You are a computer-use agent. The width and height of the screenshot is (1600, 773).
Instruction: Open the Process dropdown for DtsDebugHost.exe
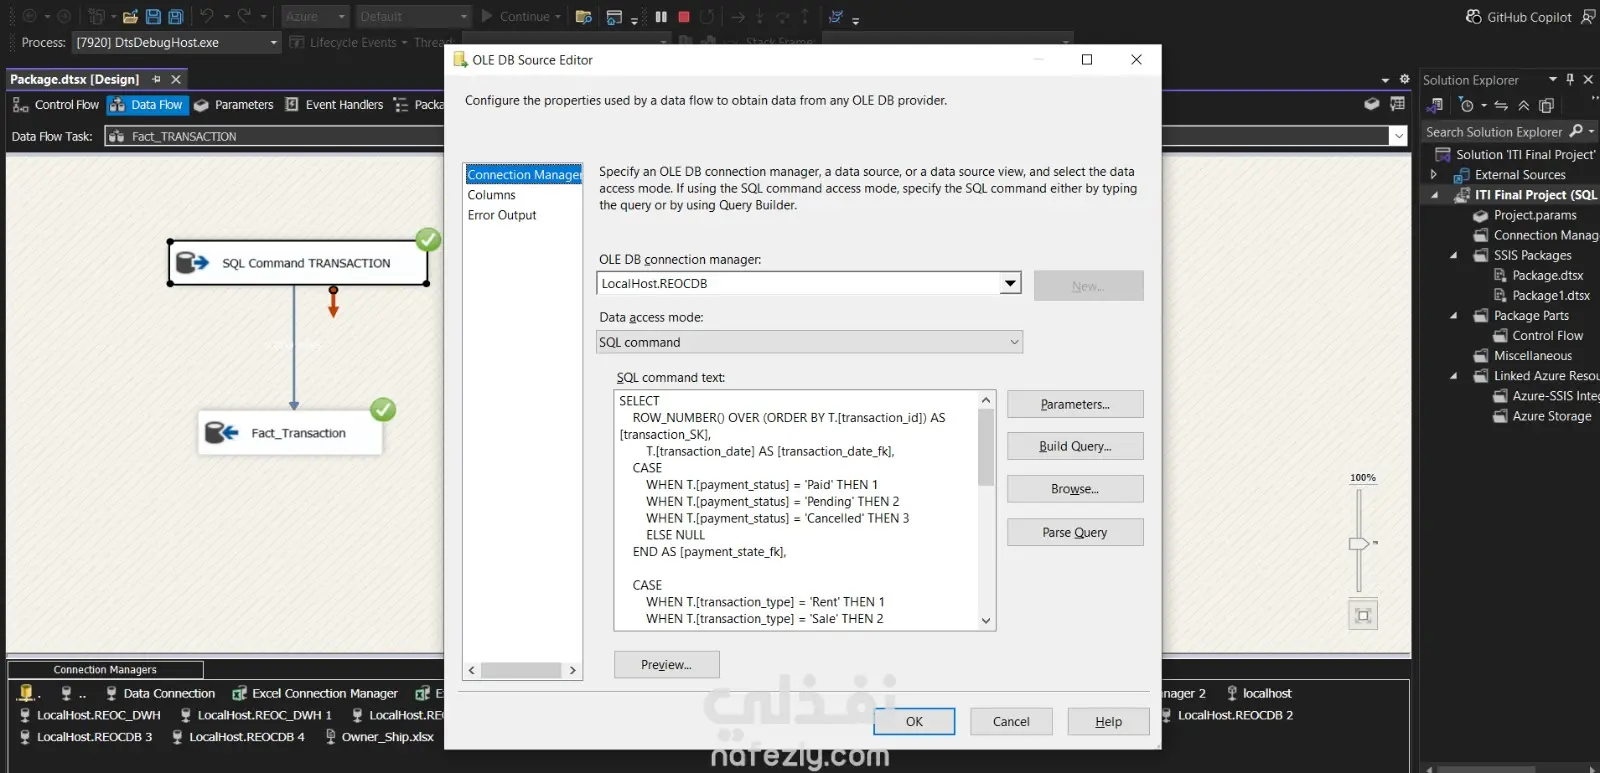pyautogui.click(x=274, y=42)
